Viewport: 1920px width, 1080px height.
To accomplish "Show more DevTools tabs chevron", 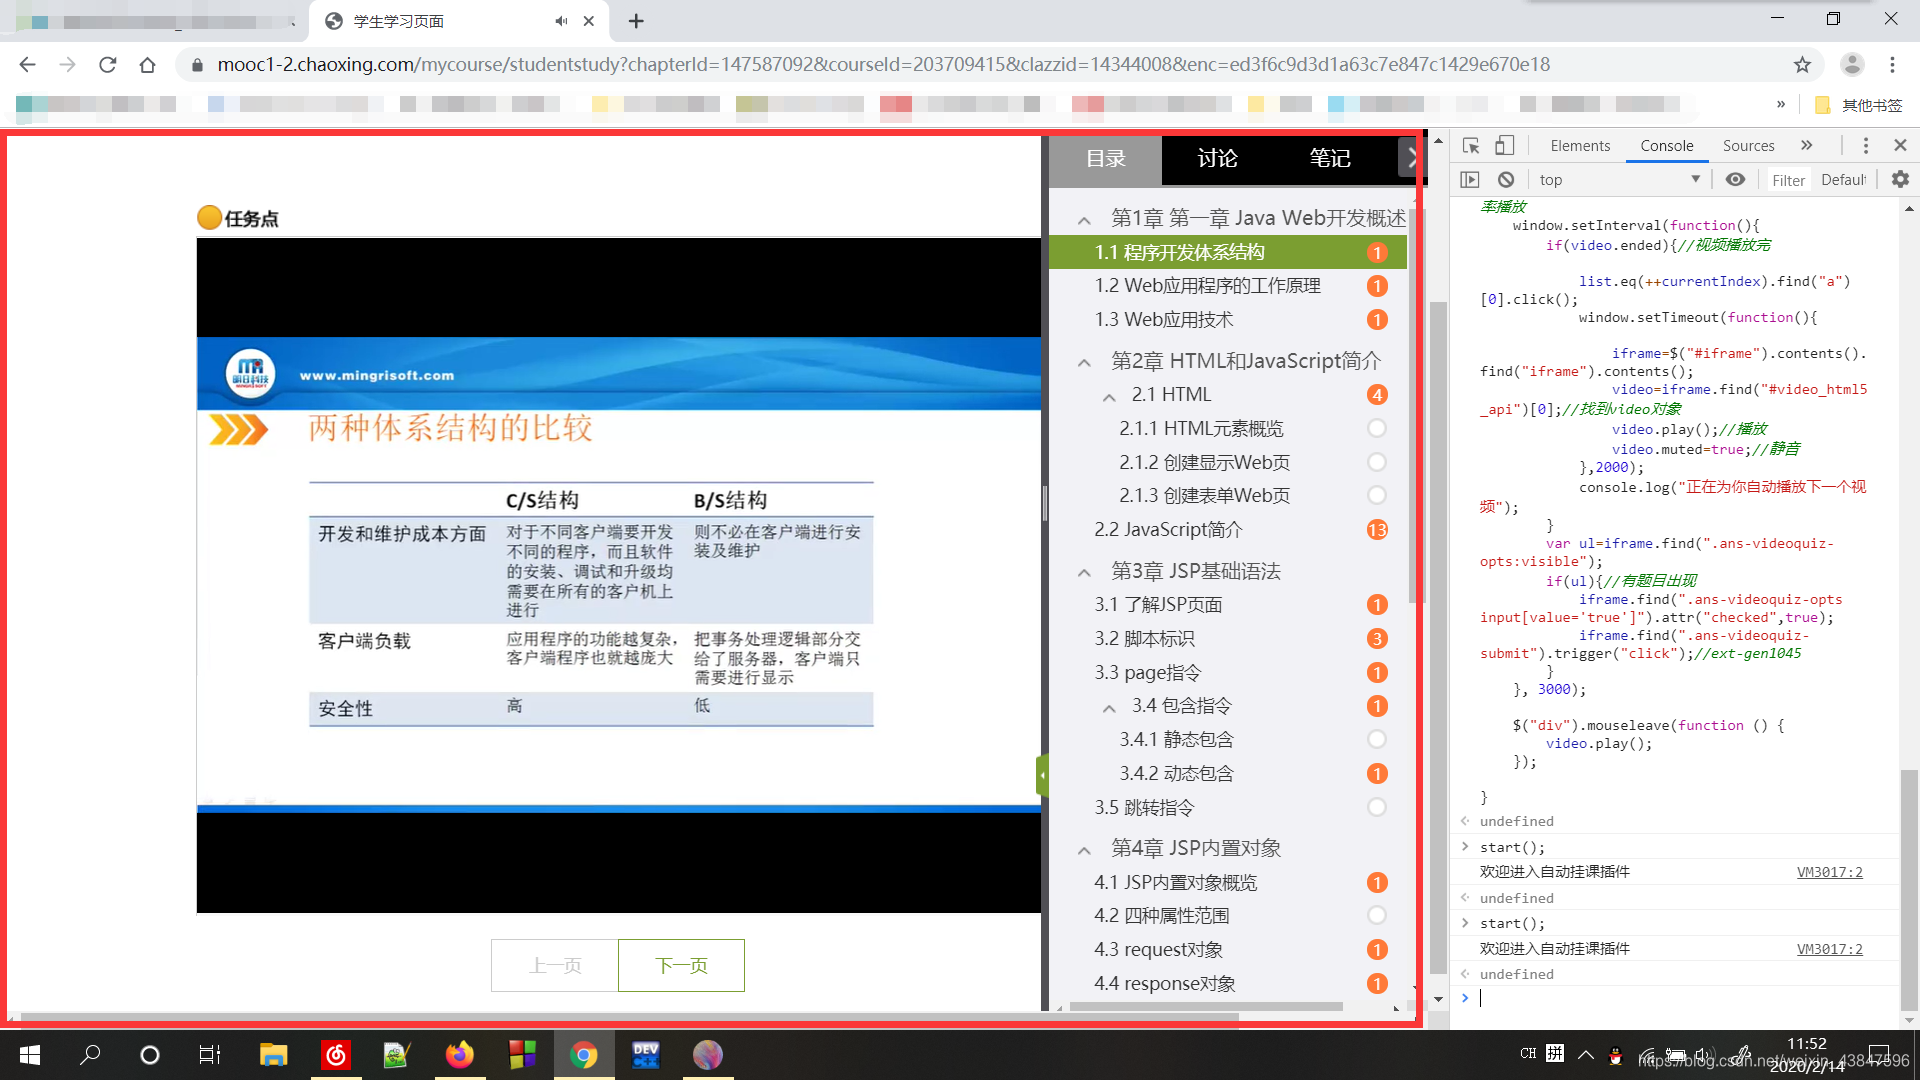I will tap(1807, 145).
